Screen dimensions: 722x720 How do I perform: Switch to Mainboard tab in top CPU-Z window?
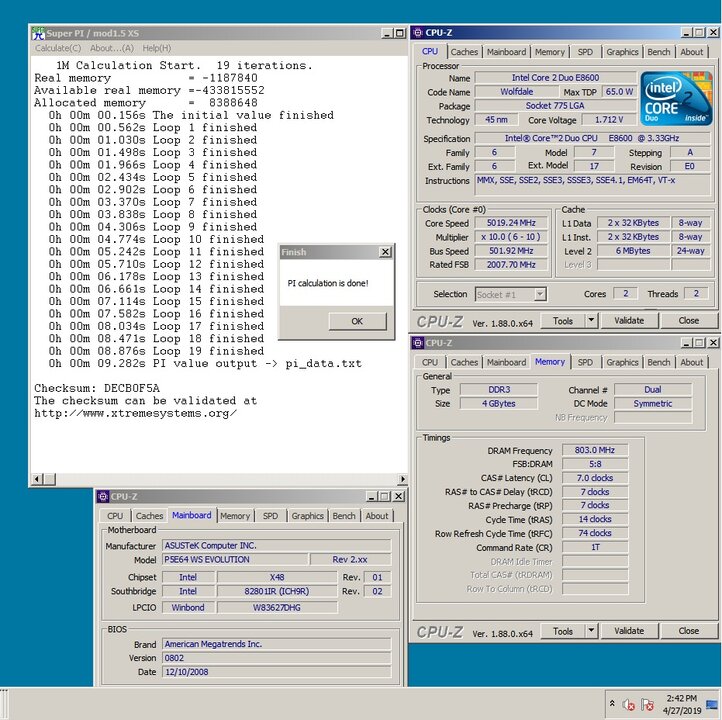point(506,52)
